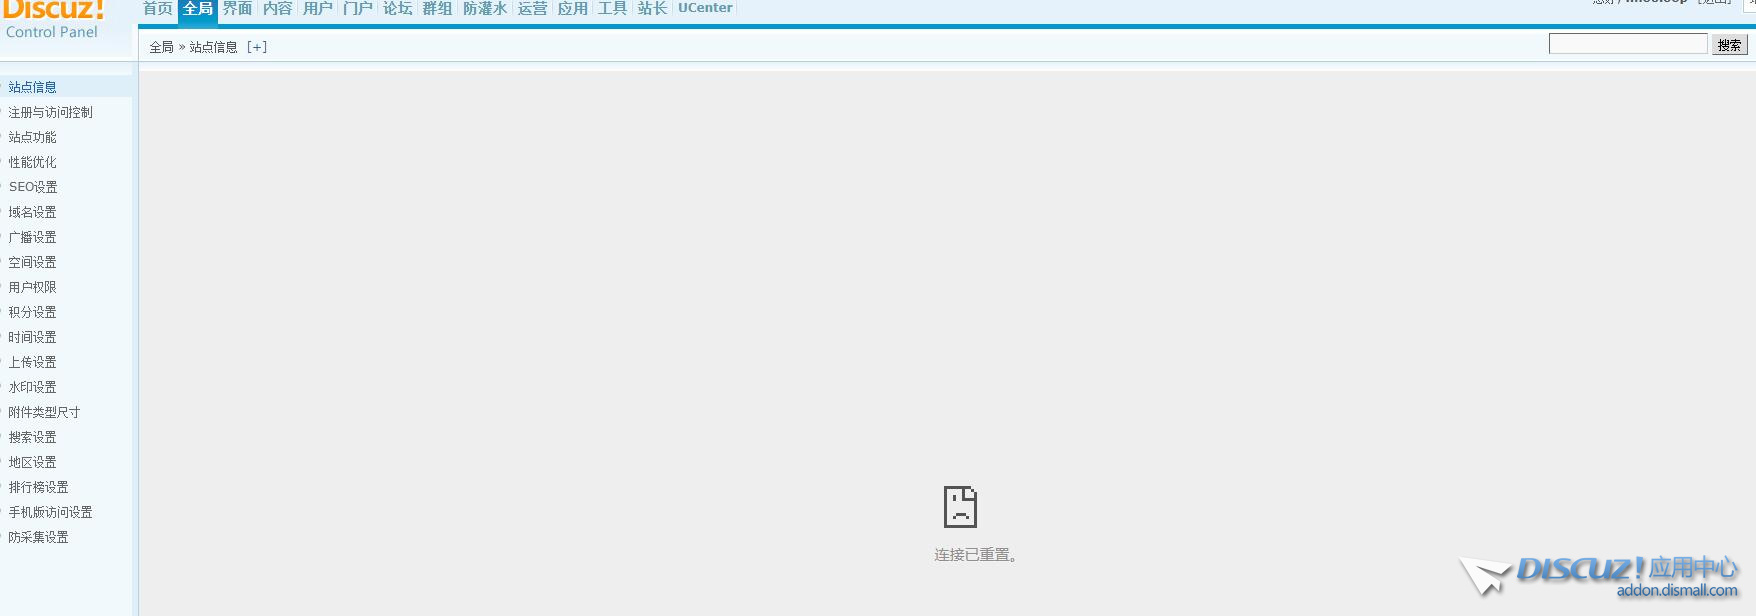Open 域名设置 sidebar item
This screenshot has width=1756, height=616.
(x=33, y=212)
